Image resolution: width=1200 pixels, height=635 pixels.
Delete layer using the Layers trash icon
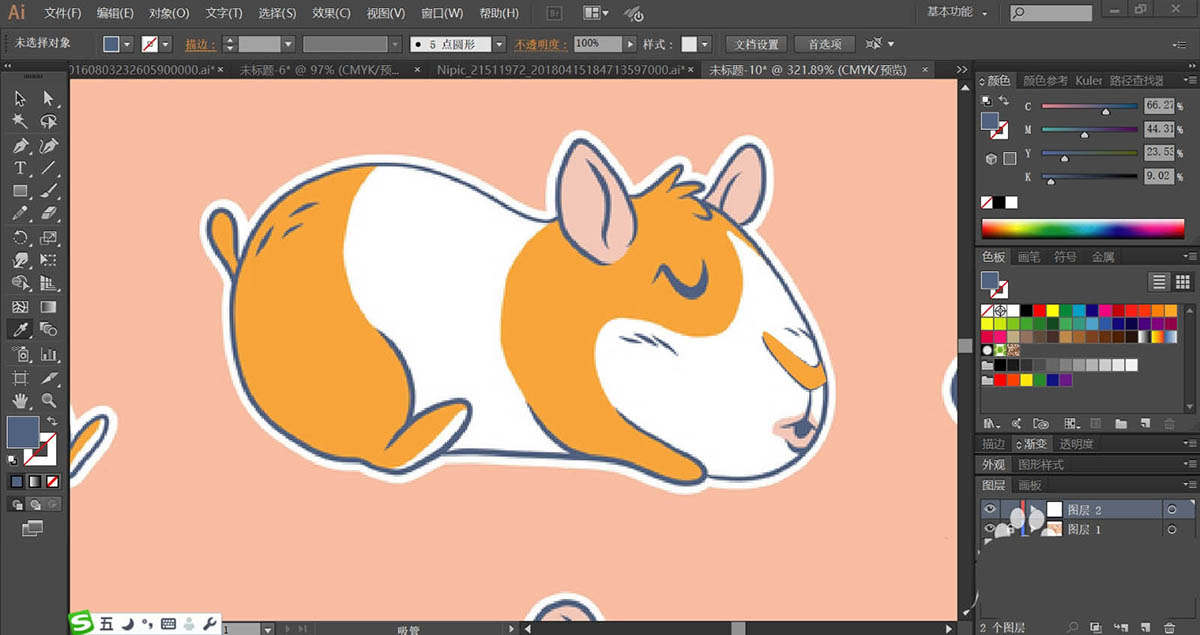(1168, 627)
